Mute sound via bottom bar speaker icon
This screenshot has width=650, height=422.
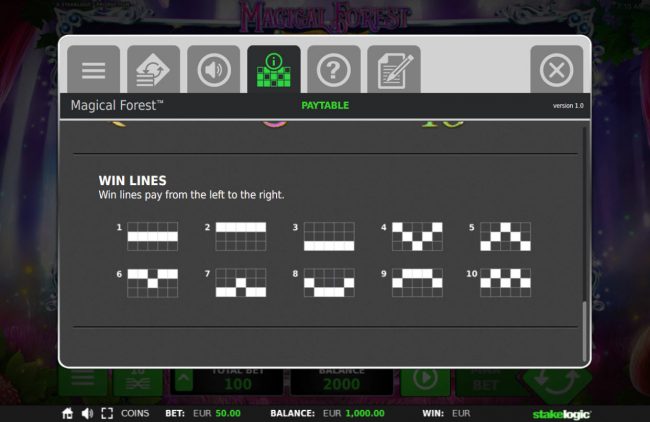(87, 413)
